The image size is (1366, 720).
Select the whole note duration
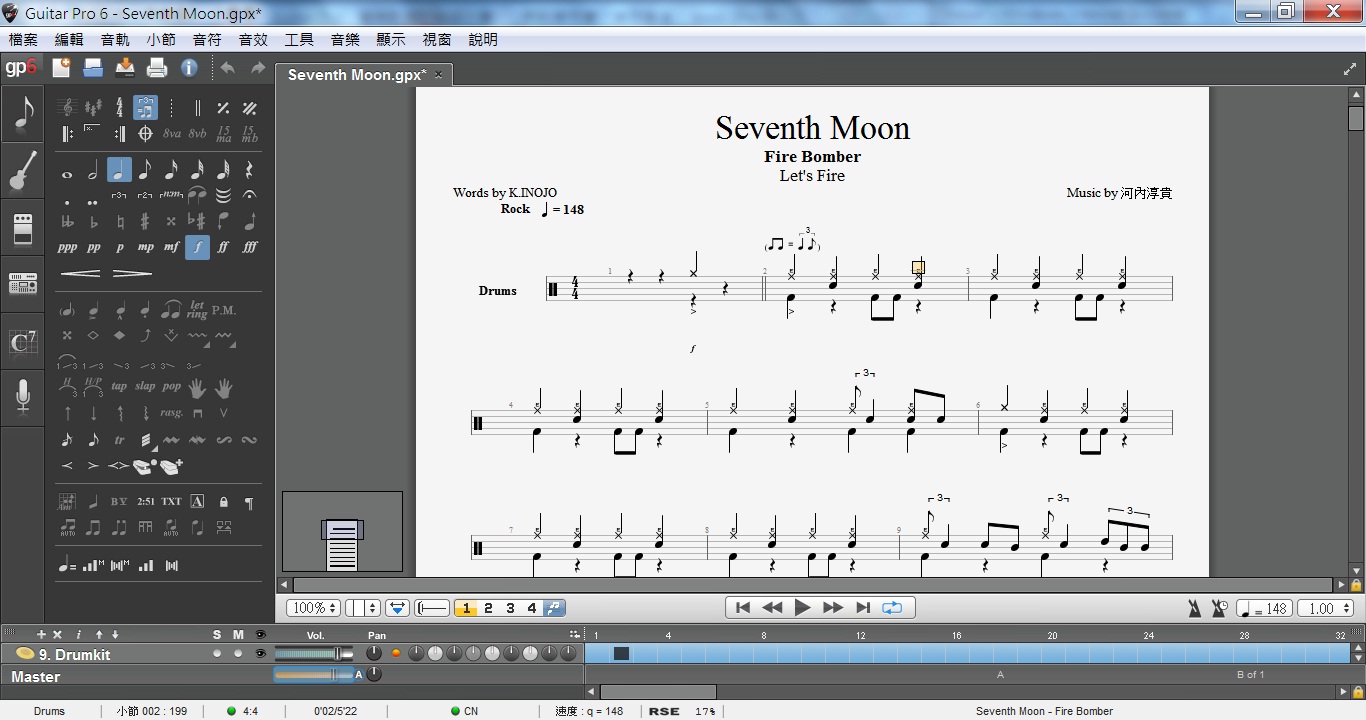(67, 174)
